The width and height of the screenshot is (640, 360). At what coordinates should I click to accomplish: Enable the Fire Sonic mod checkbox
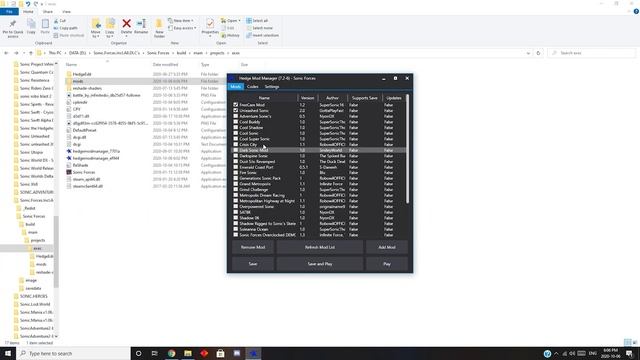click(x=236, y=173)
